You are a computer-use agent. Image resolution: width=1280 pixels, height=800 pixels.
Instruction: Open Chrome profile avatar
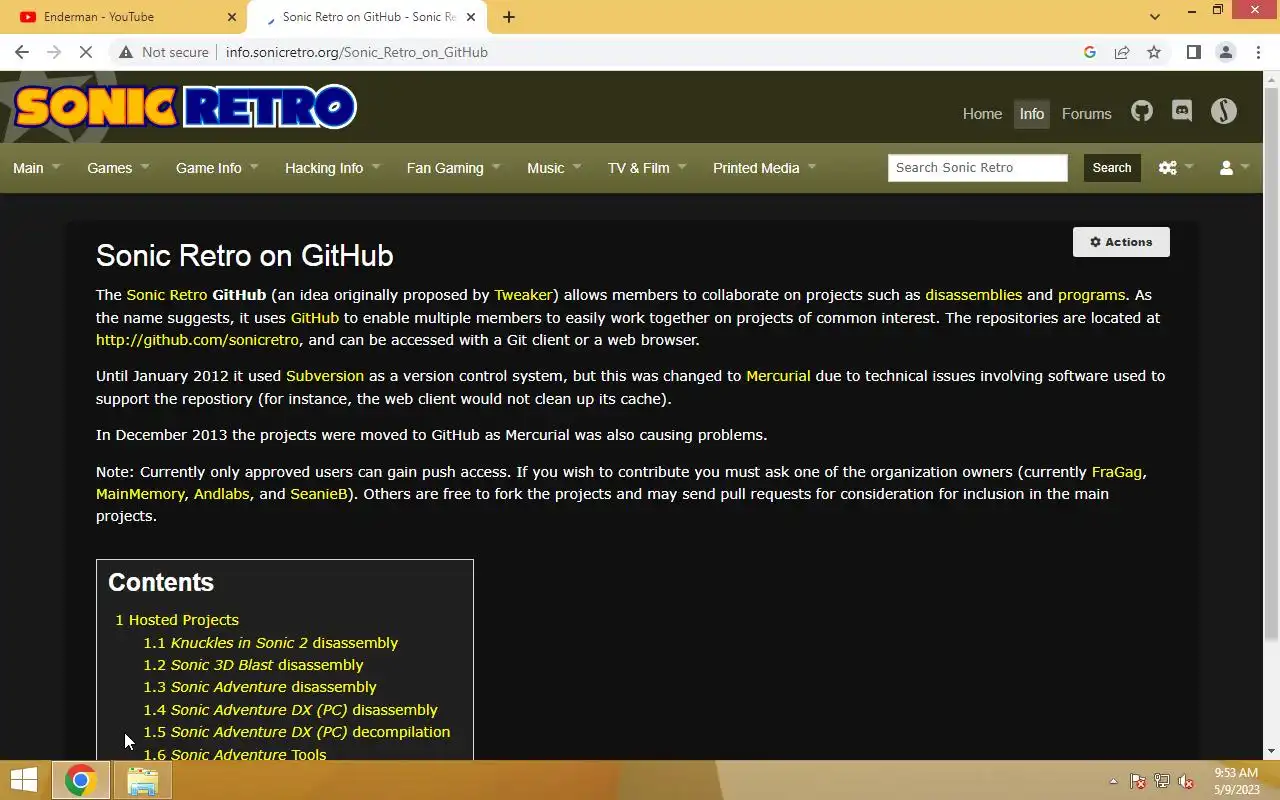tap(1226, 52)
